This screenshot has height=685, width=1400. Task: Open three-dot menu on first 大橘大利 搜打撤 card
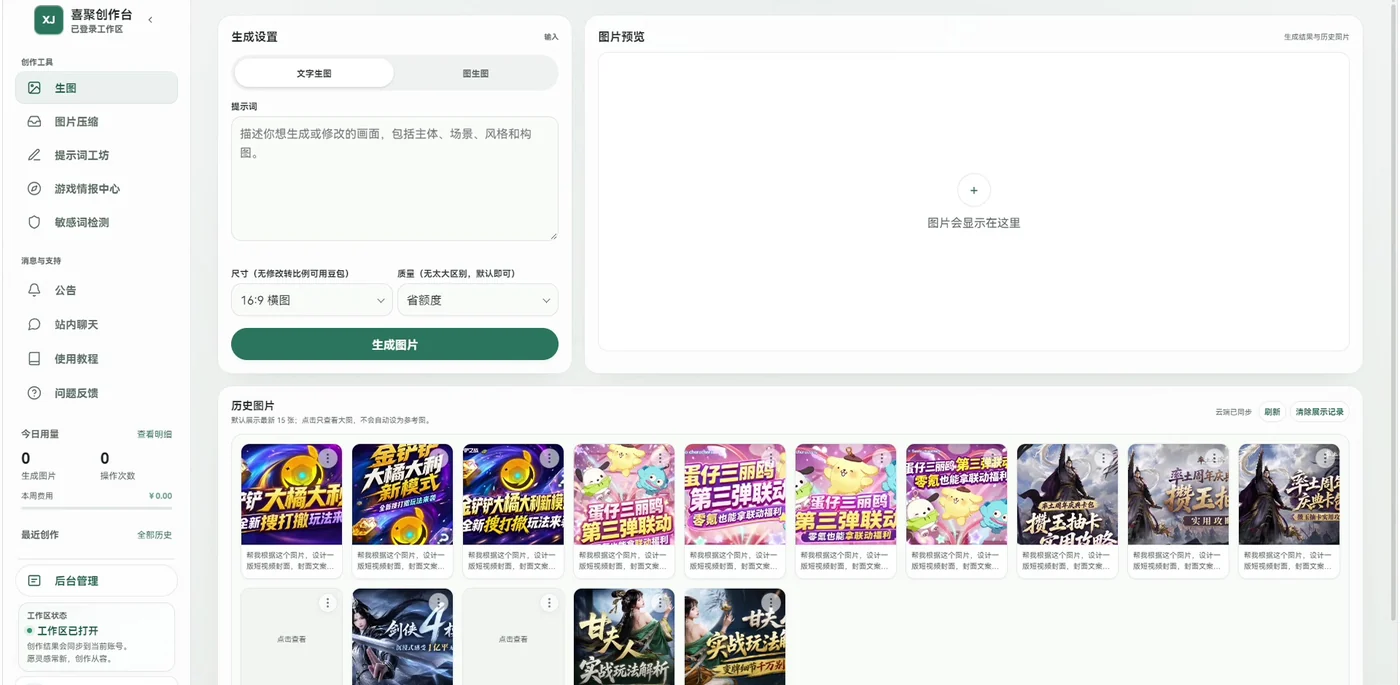click(327, 458)
